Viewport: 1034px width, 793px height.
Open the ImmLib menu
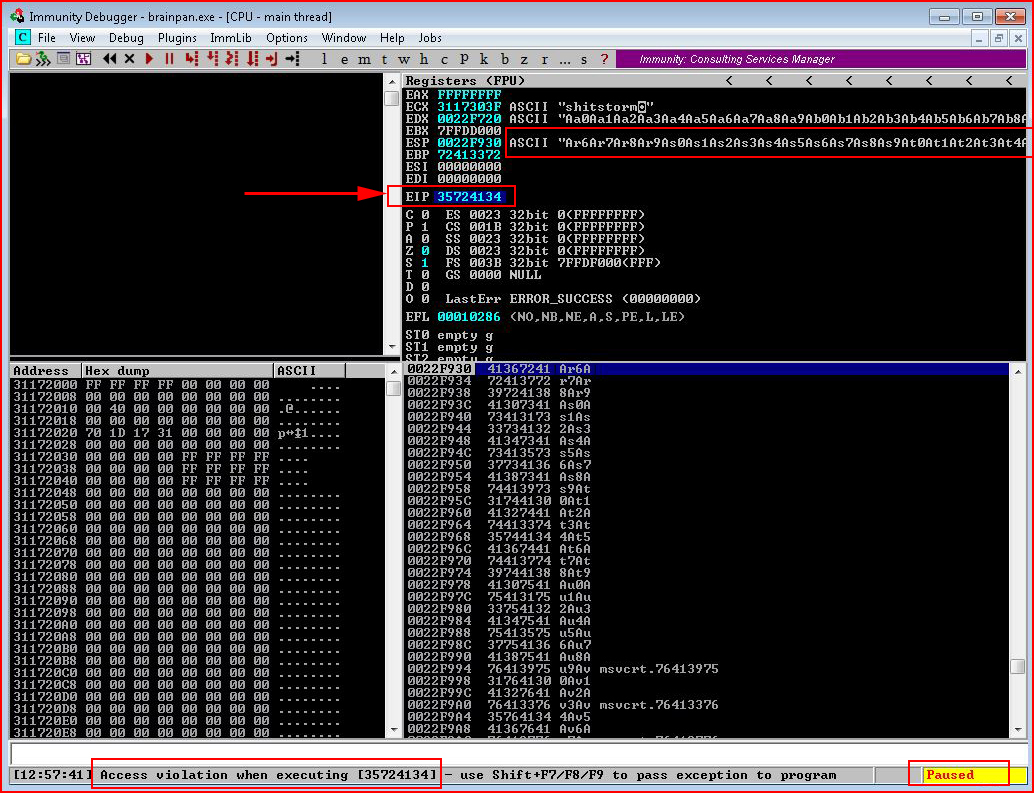coord(231,38)
